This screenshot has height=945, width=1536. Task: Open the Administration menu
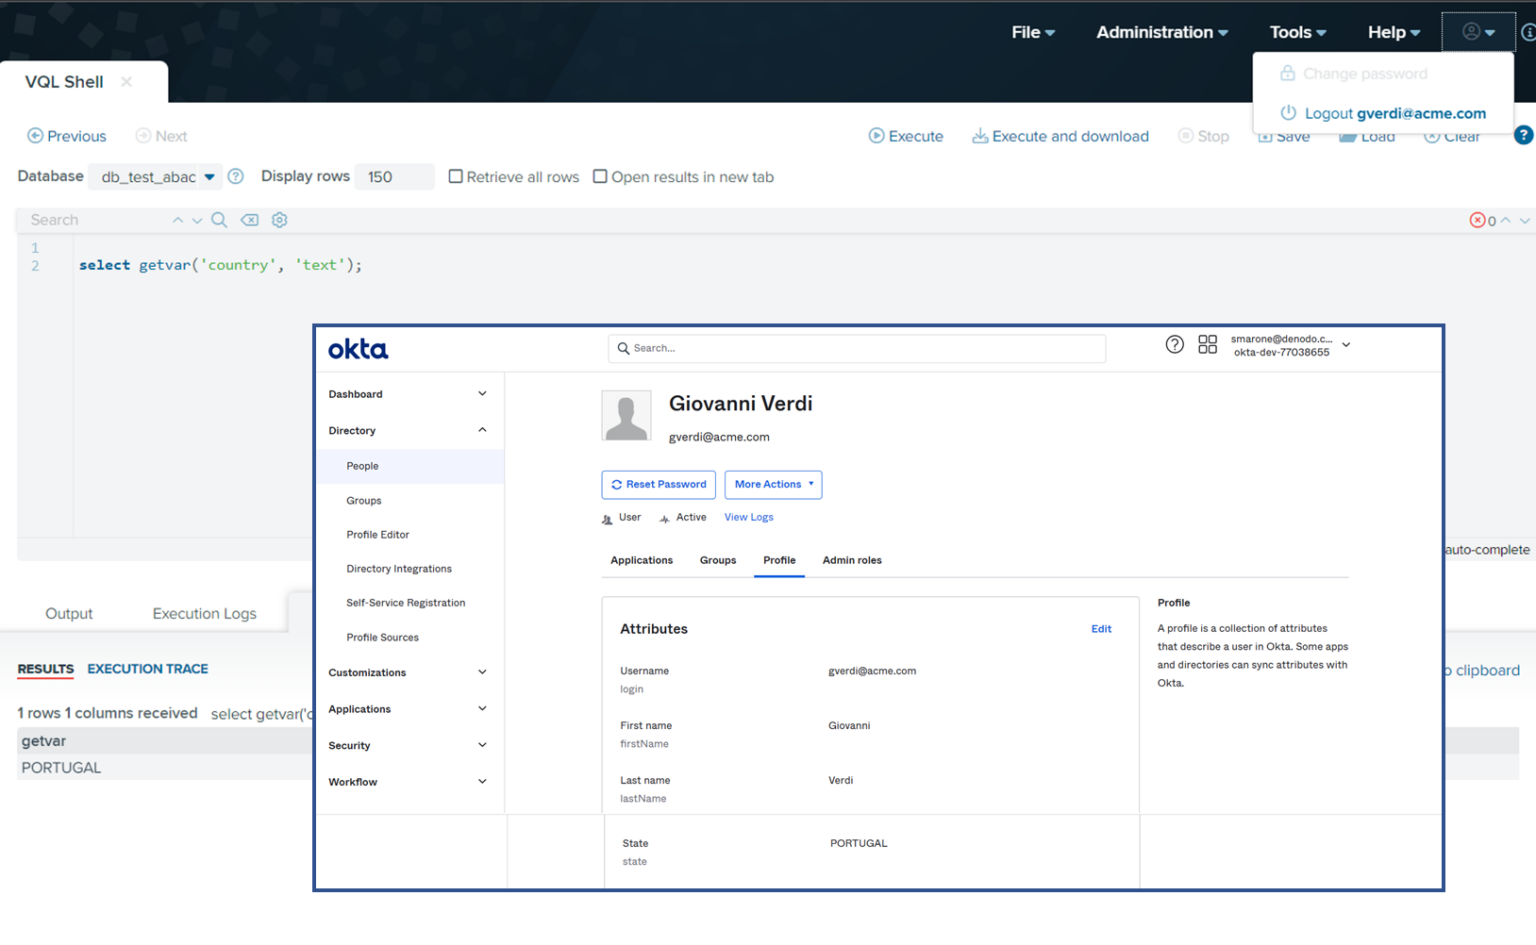point(1161,32)
